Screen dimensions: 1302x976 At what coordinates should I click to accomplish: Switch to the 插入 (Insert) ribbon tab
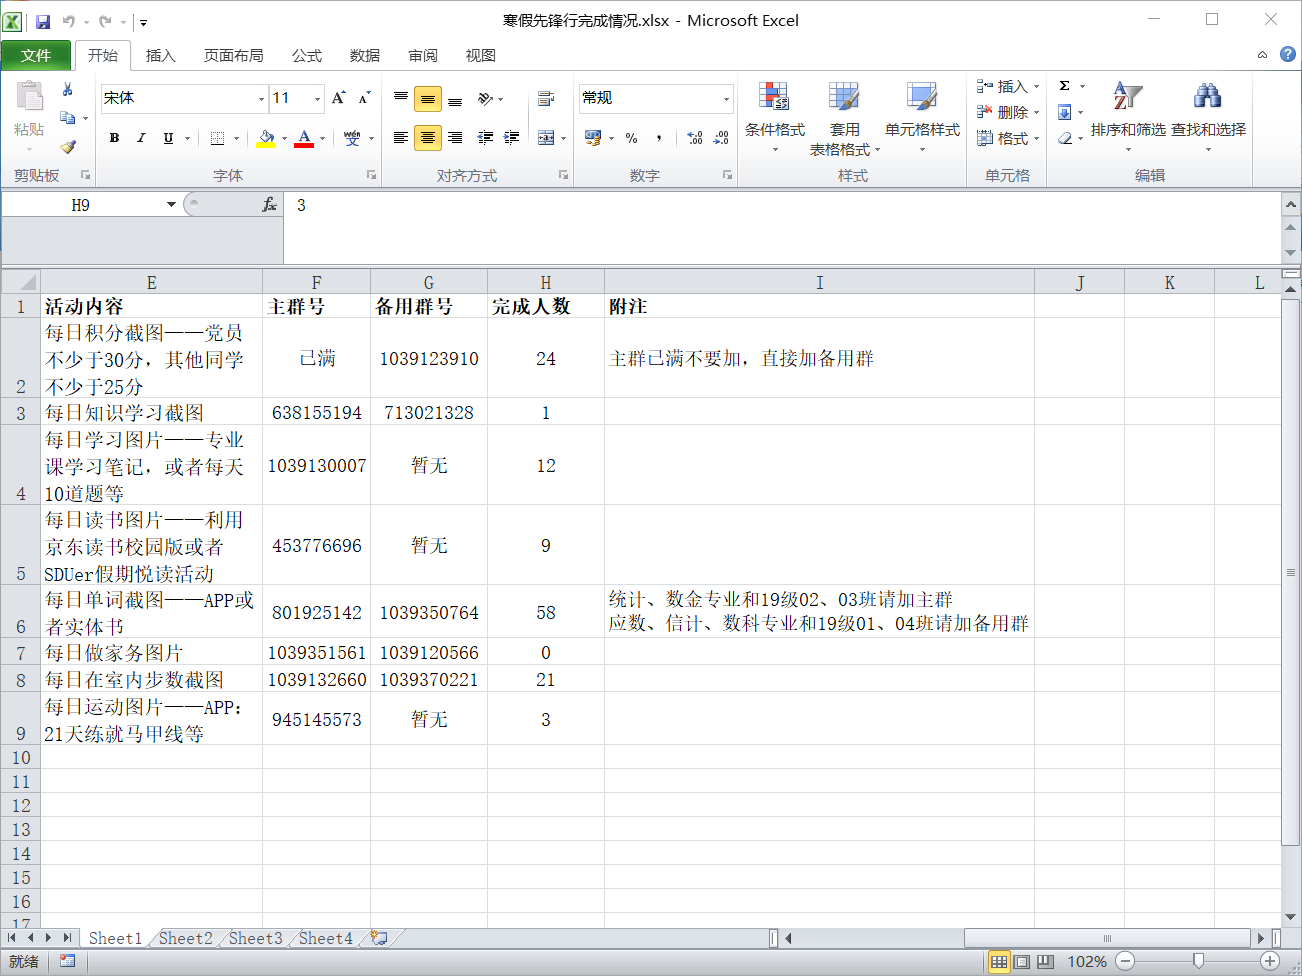pos(160,56)
